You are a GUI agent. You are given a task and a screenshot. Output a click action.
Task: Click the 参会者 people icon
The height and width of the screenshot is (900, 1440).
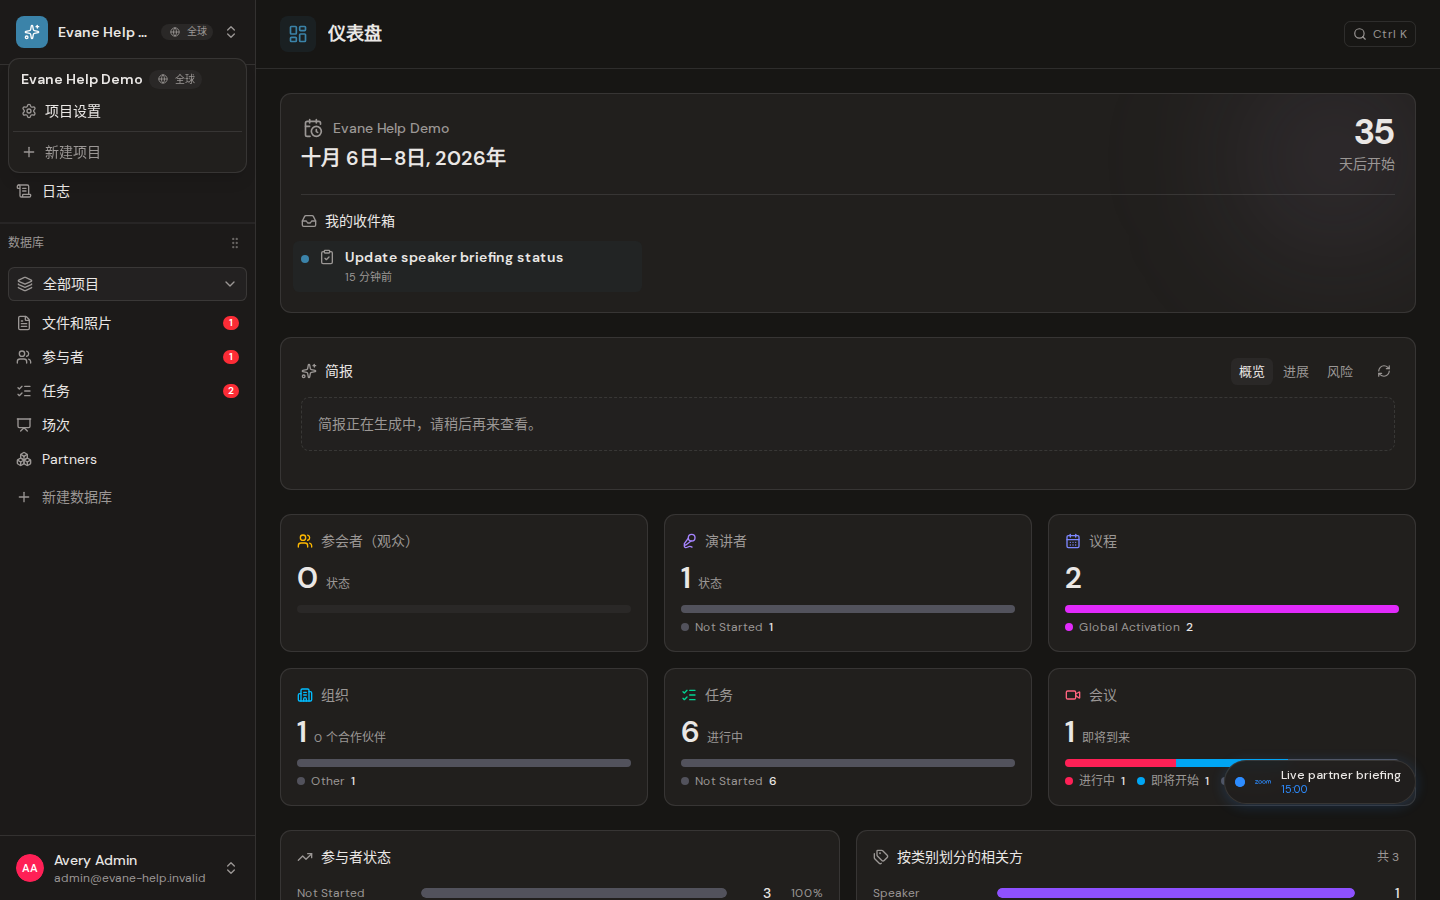tap(305, 541)
